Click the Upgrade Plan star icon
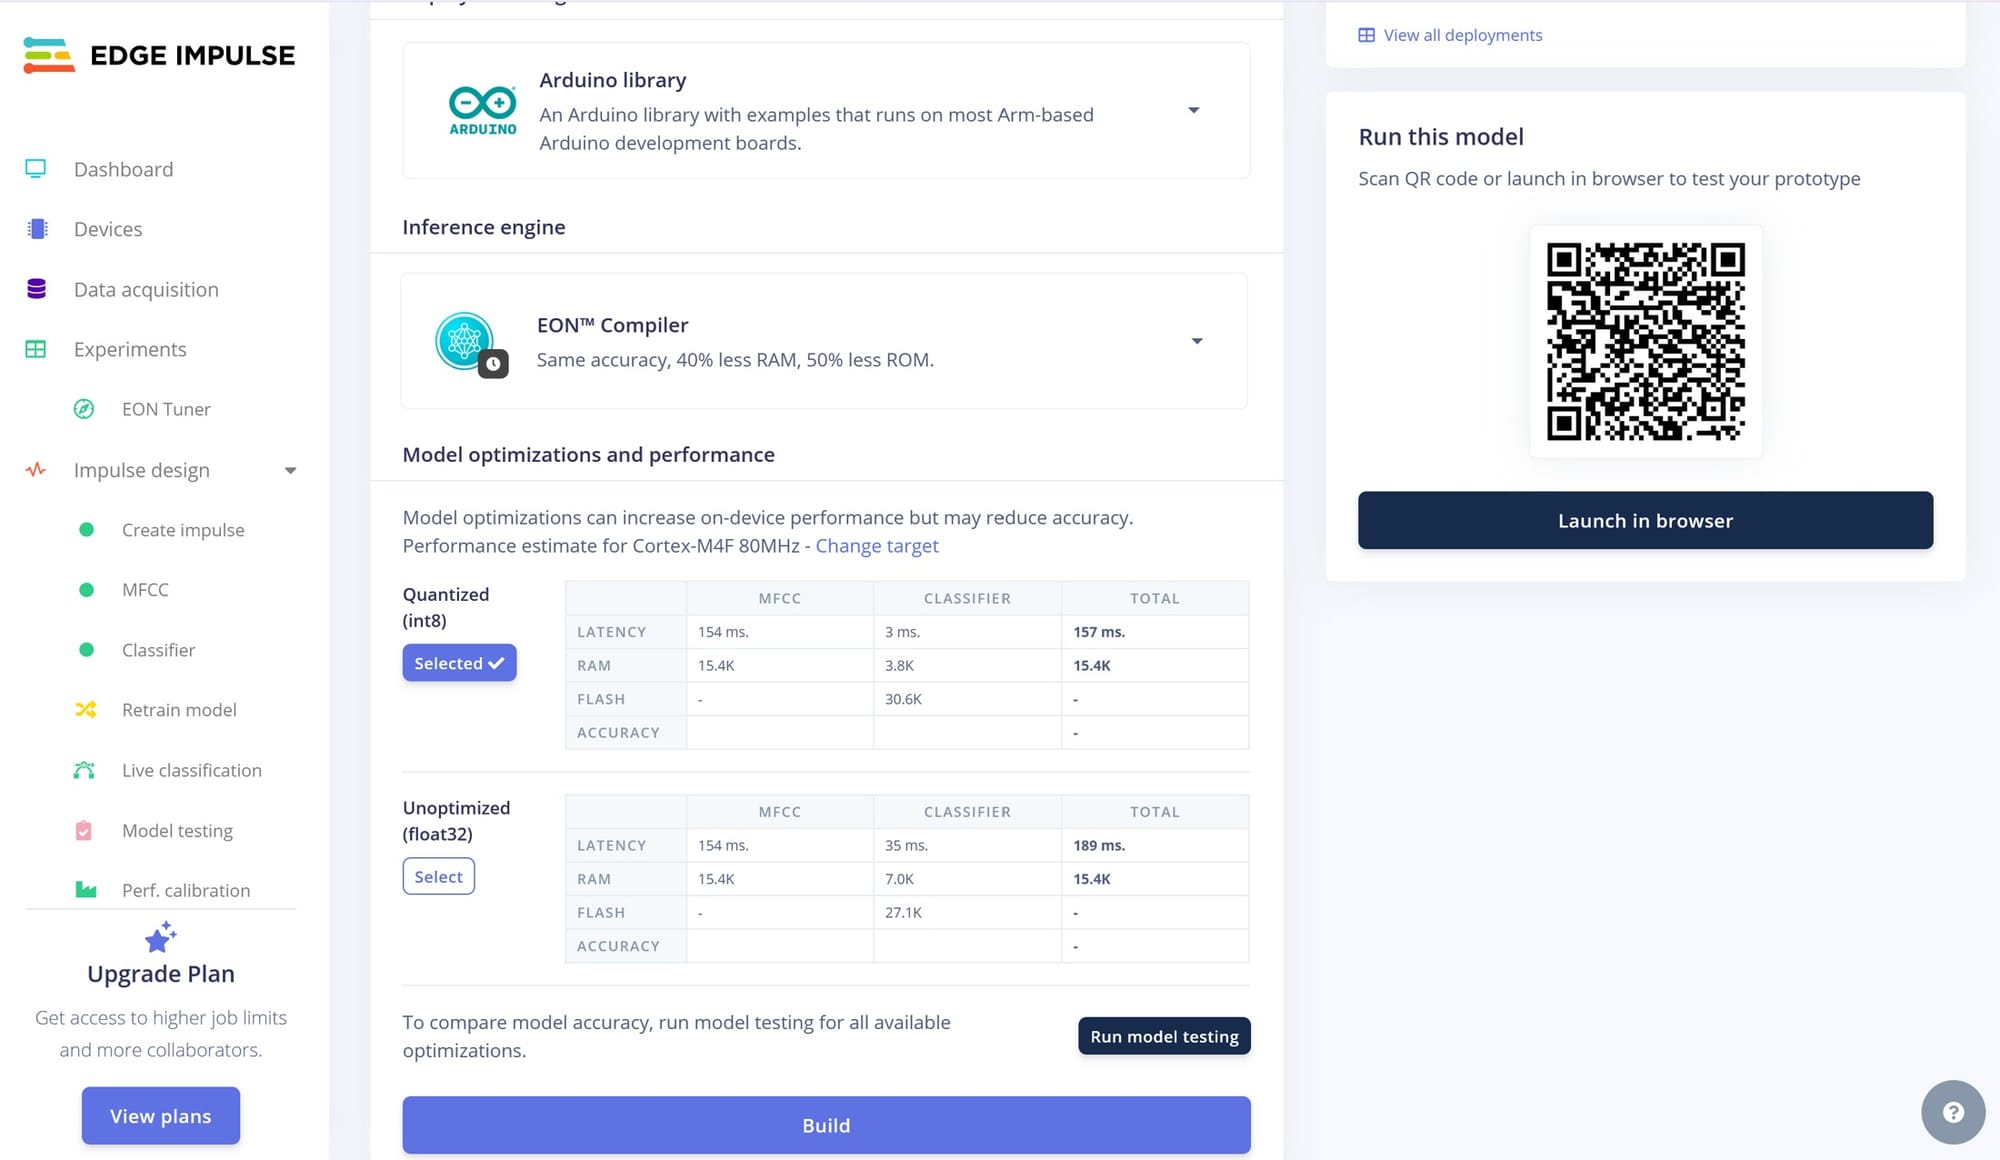 coord(160,937)
